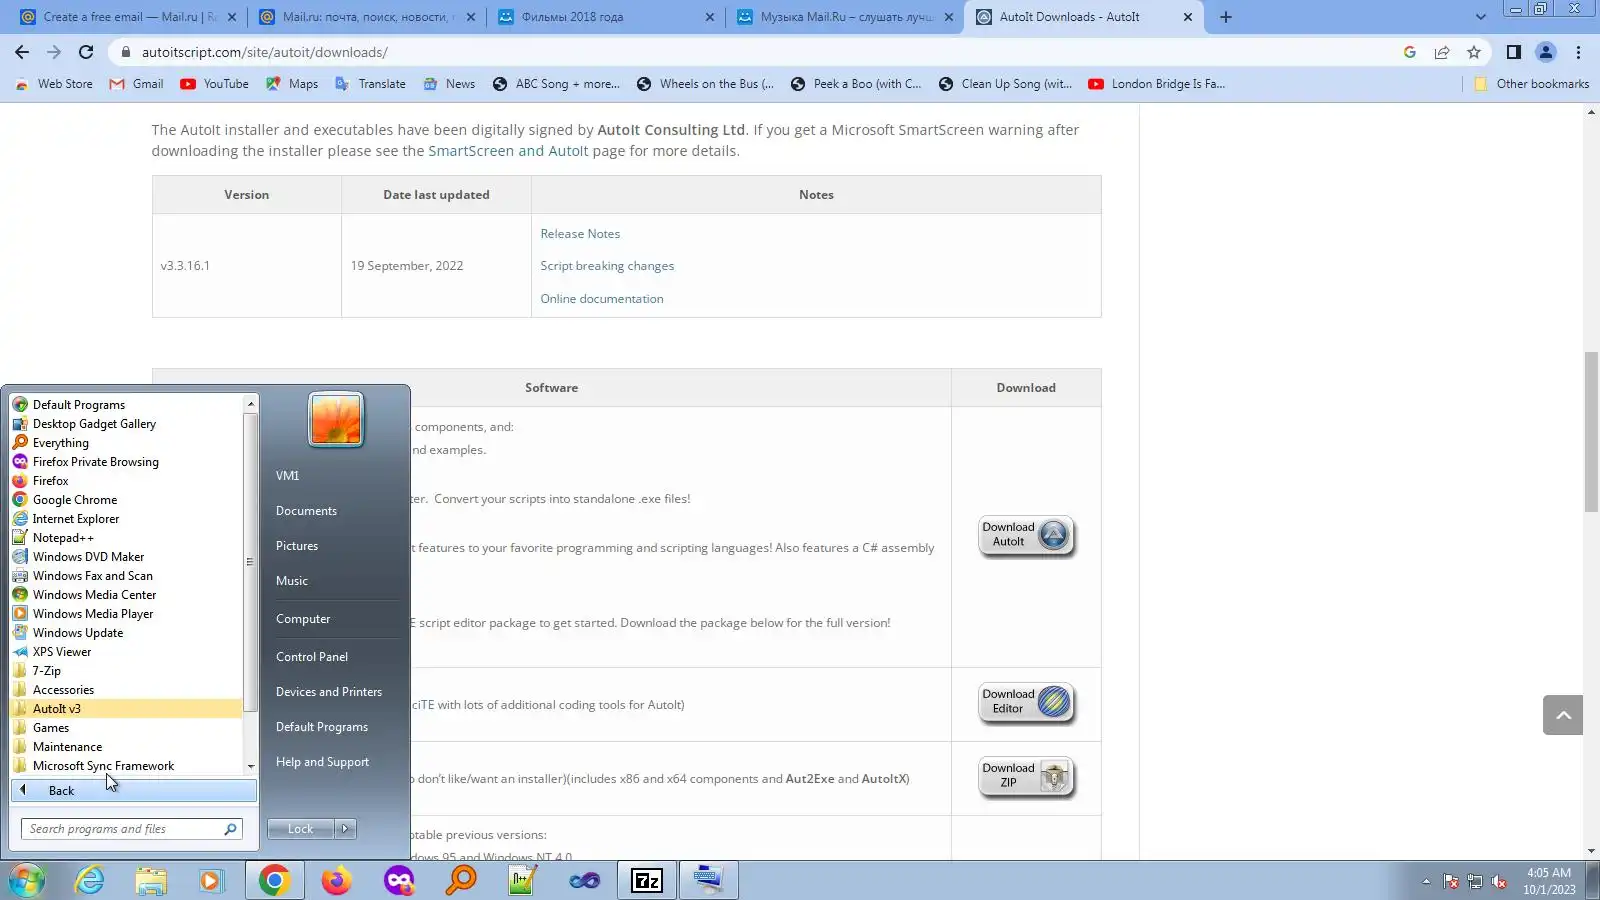1600x900 pixels.
Task: Open Control Panel from Start menu
Action: [312, 657]
